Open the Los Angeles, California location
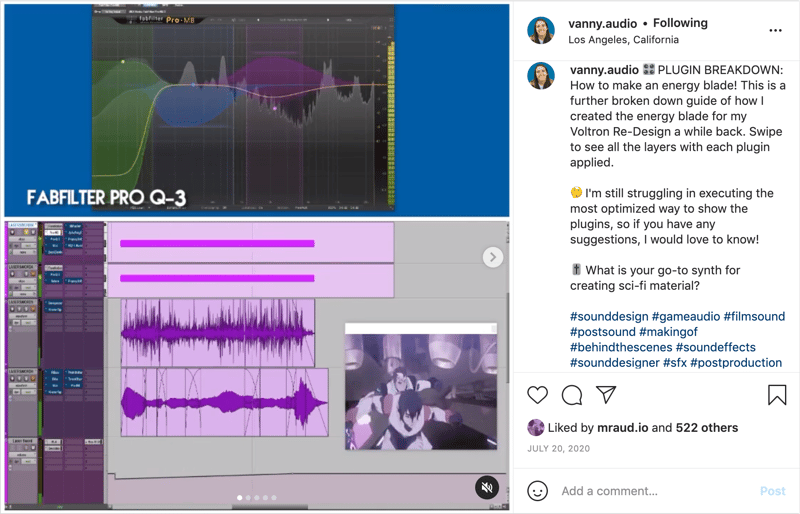This screenshot has height=514, width=800. [623, 40]
